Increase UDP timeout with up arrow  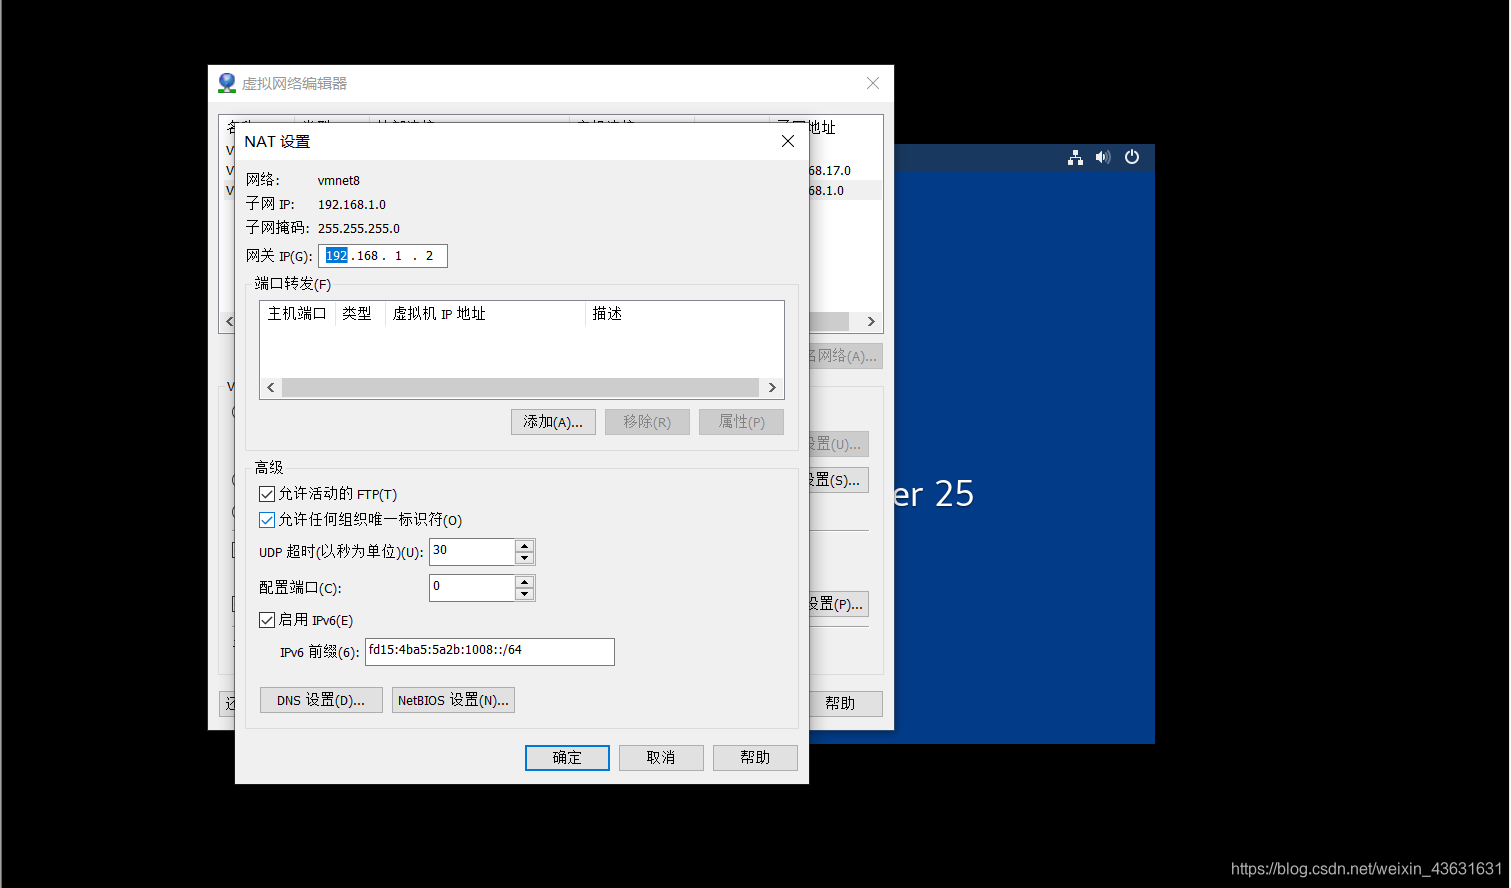(524, 546)
